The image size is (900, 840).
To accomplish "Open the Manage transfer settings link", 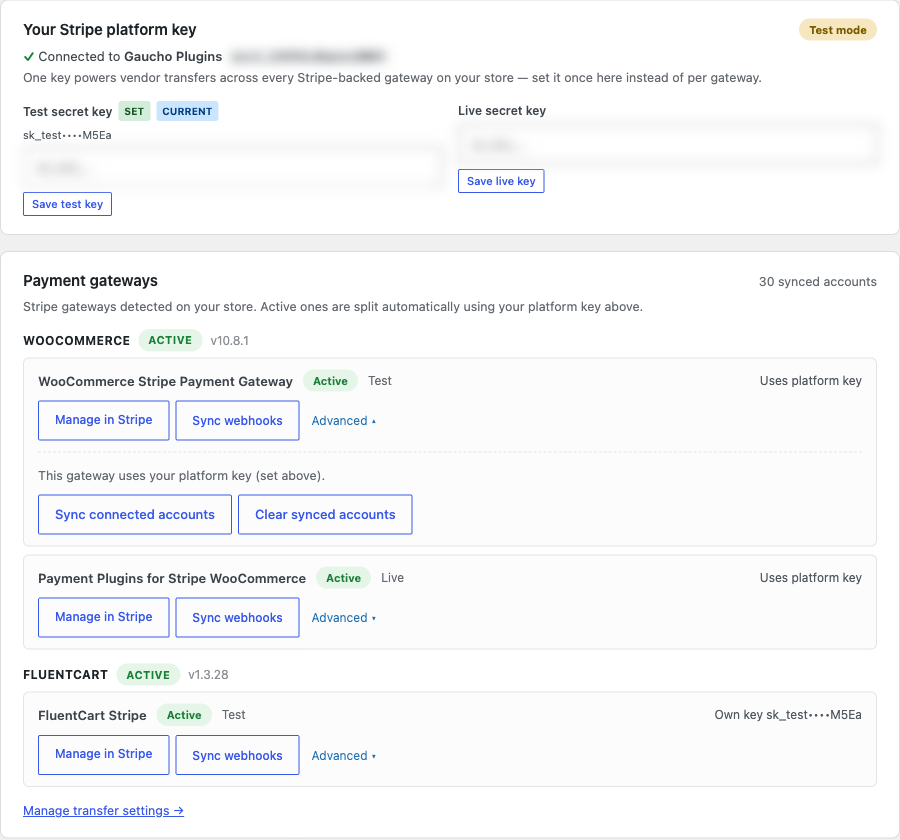I will click(x=103, y=811).
